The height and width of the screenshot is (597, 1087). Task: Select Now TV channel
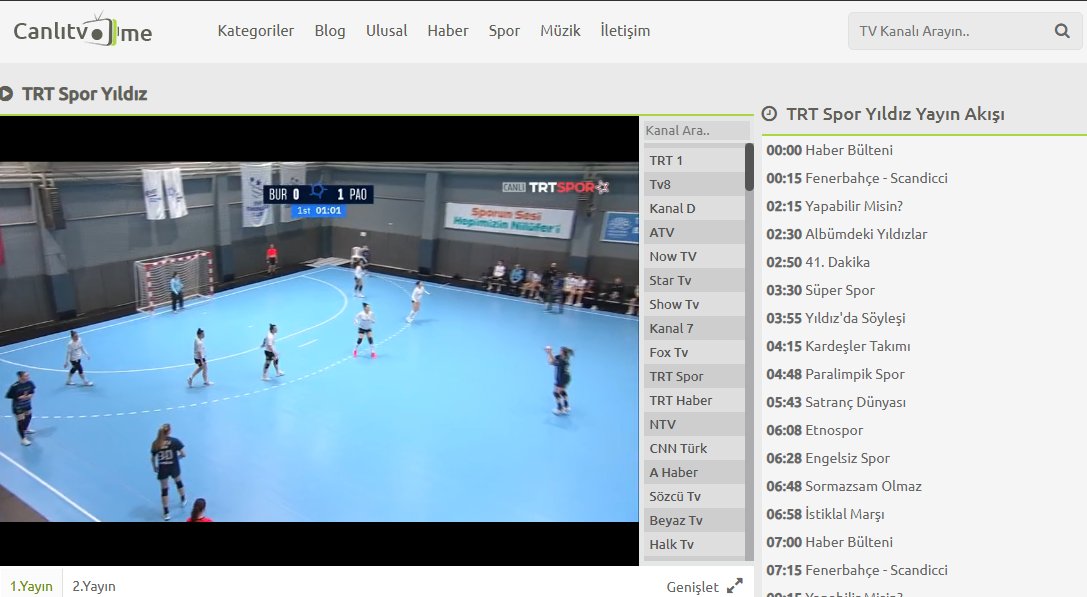click(694, 257)
